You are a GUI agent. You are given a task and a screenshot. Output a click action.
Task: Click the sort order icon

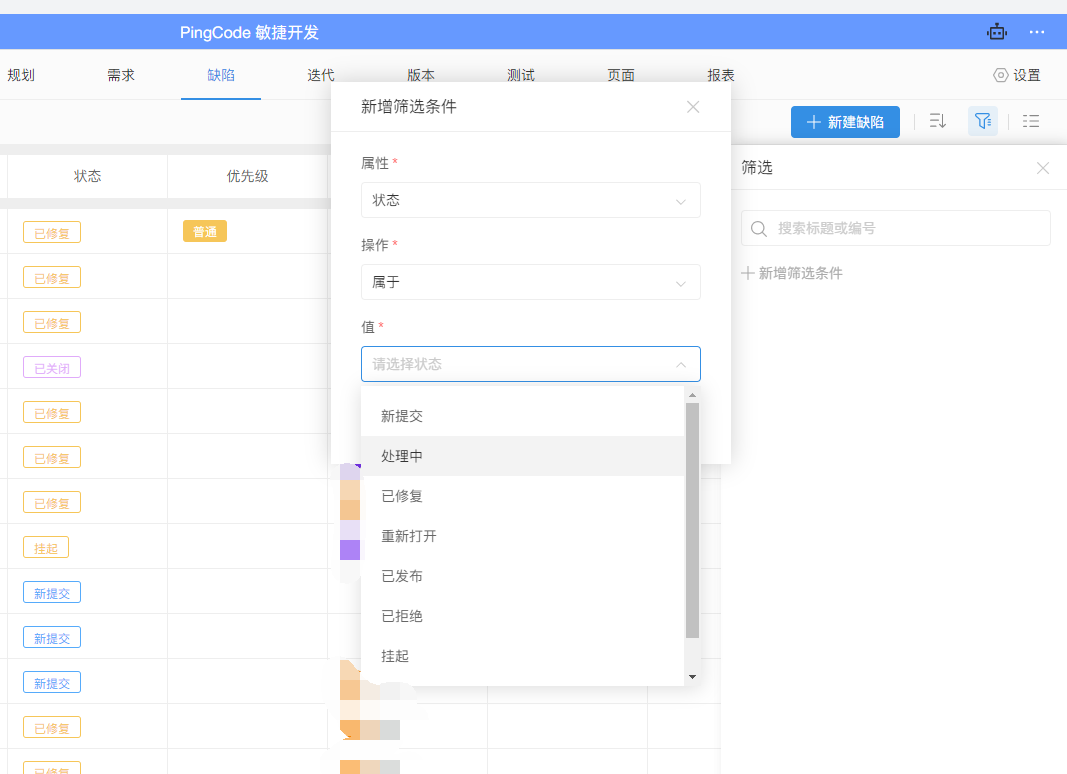pyautogui.click(x=937, y=122)
